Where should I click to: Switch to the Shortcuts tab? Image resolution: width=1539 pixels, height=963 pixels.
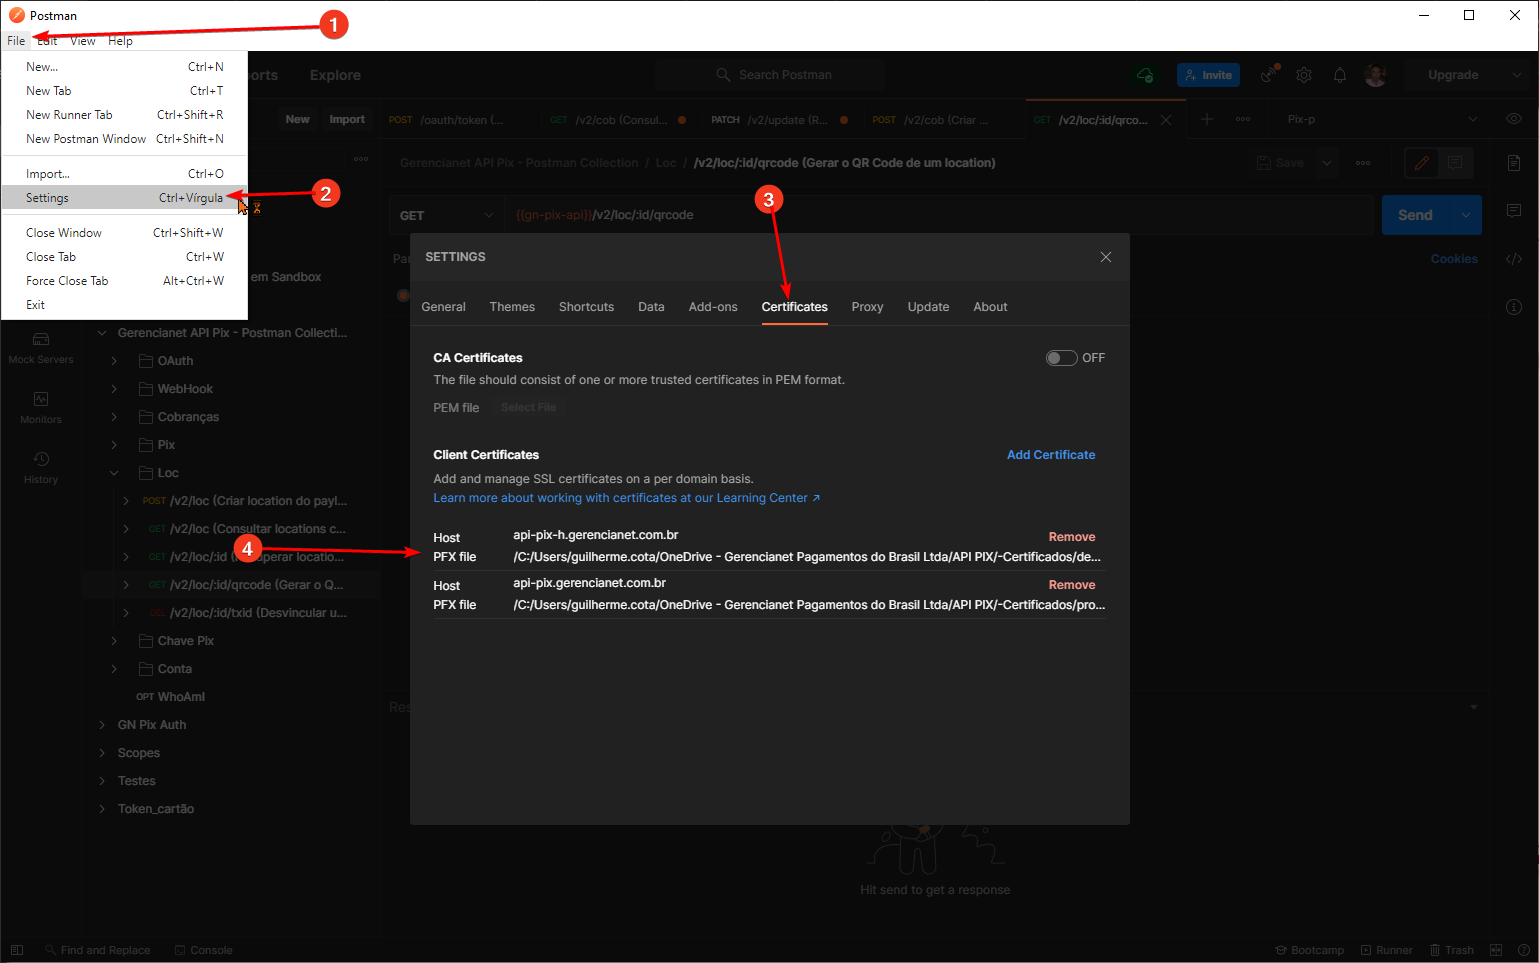pyautogui.click(x=586, y=307)
